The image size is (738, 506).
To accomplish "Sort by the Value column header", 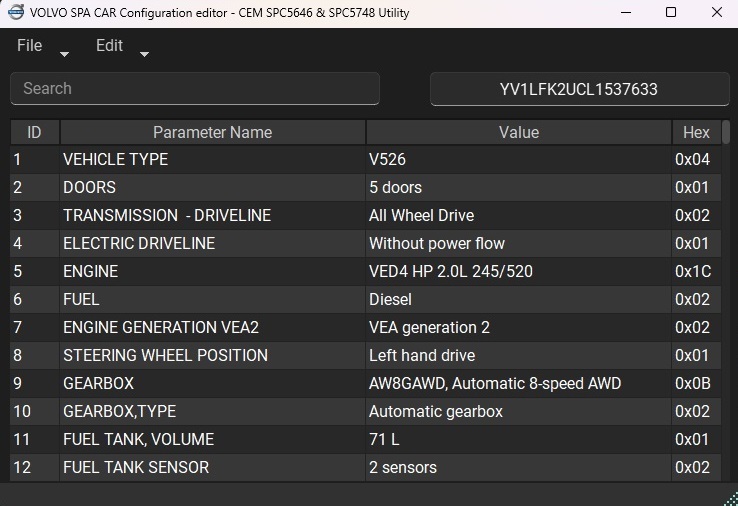I will [x=519, y=132].
